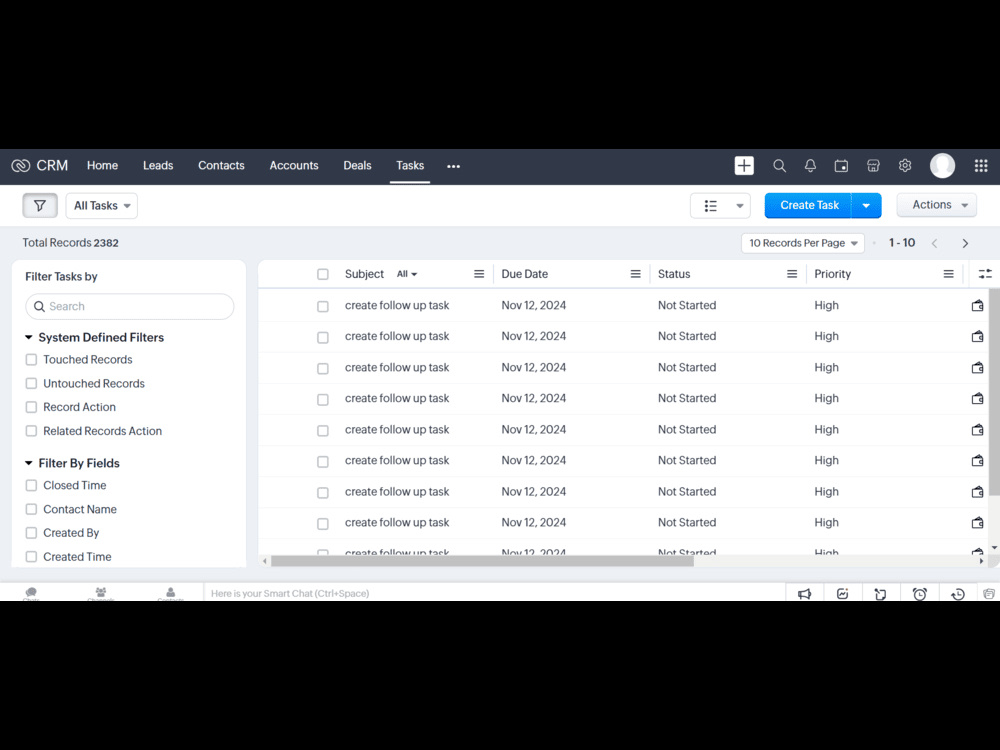Check the Closed Time field filter
This screenshot has height=750, width=1000.
click(31, 485)
